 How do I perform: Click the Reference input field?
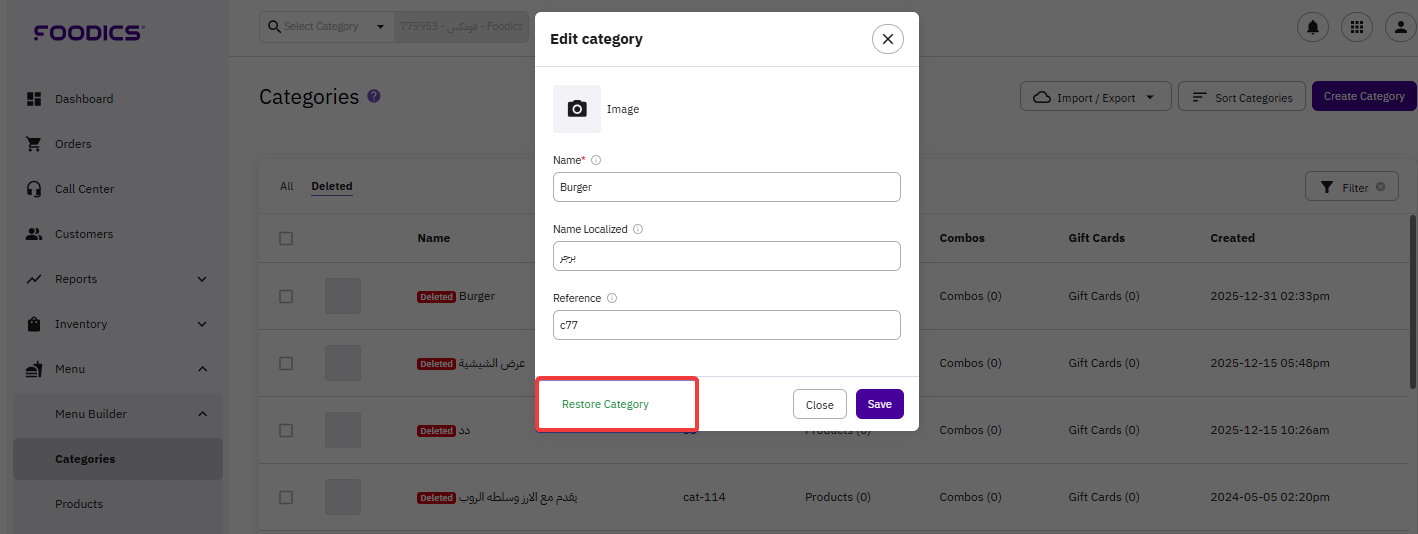[x=726, y=325]
